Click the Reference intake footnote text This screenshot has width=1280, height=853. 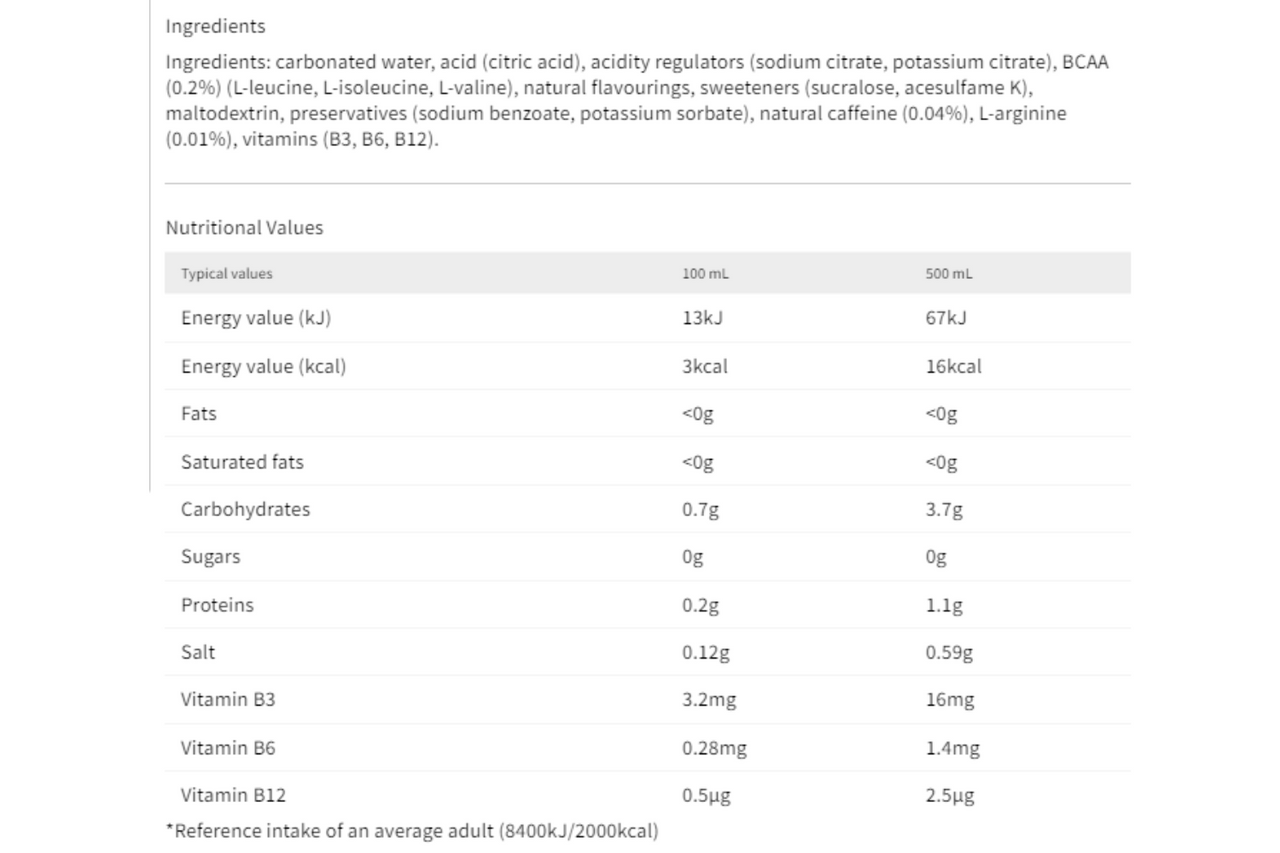click(x=412, y=831)
